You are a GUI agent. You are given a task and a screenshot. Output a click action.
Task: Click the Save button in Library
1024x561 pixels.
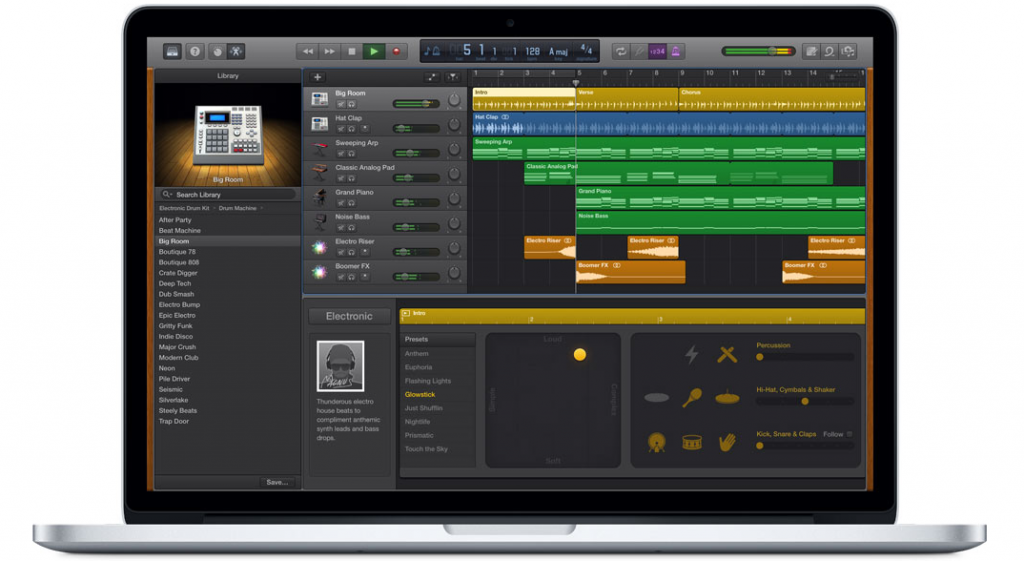coord(277,482)
